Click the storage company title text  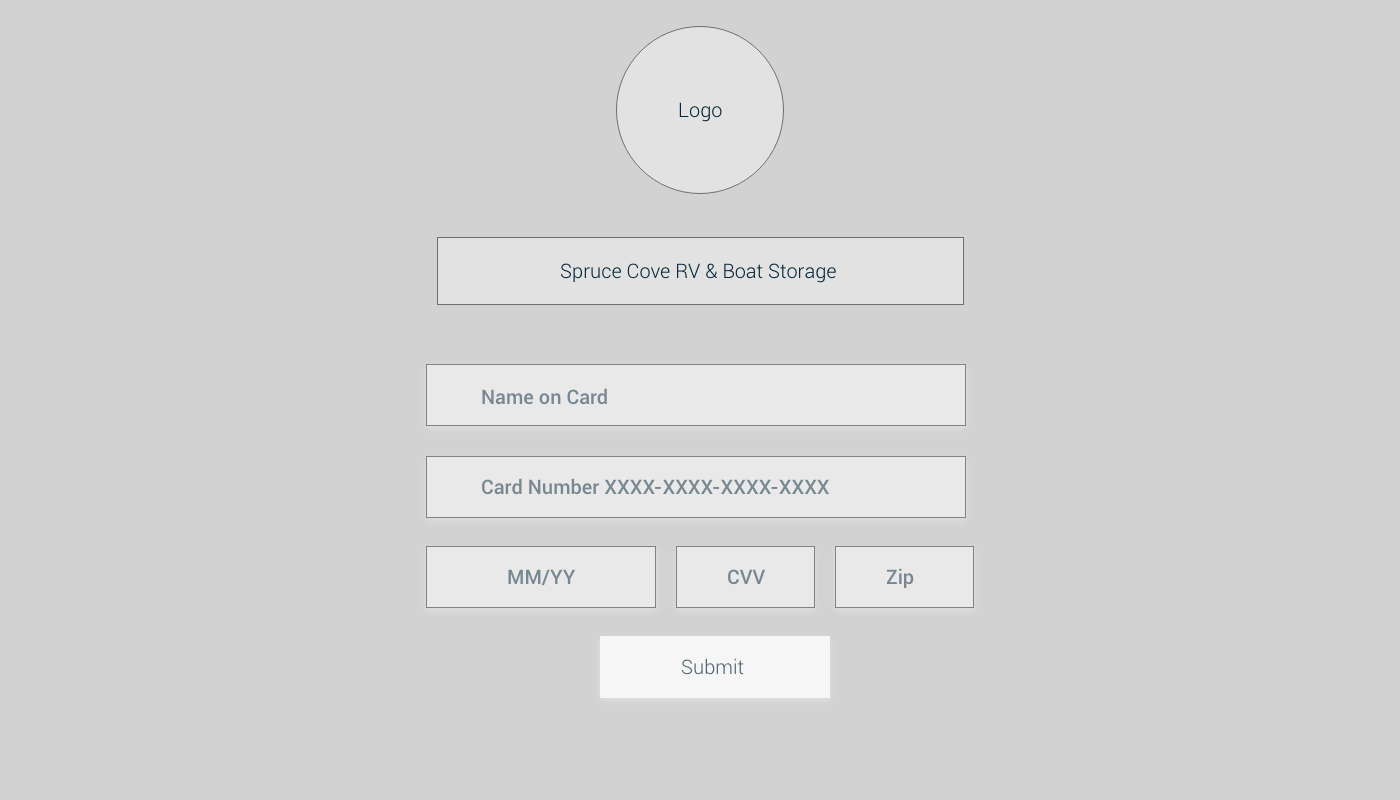[698, 271]
